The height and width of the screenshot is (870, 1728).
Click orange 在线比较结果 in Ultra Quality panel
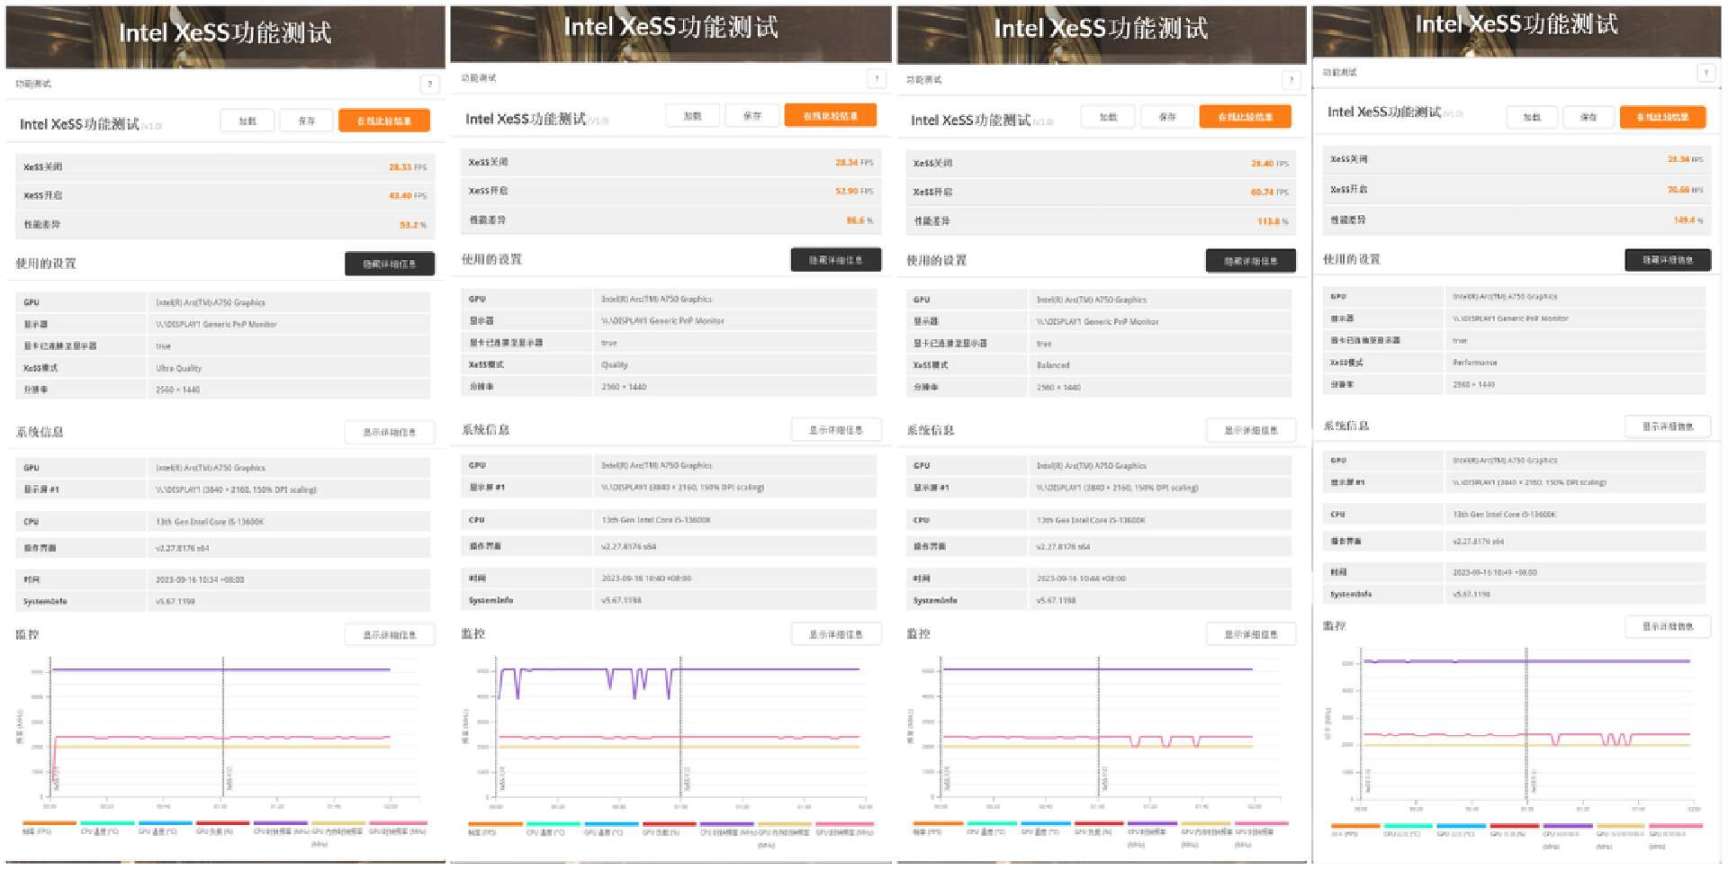pos(384,121)
